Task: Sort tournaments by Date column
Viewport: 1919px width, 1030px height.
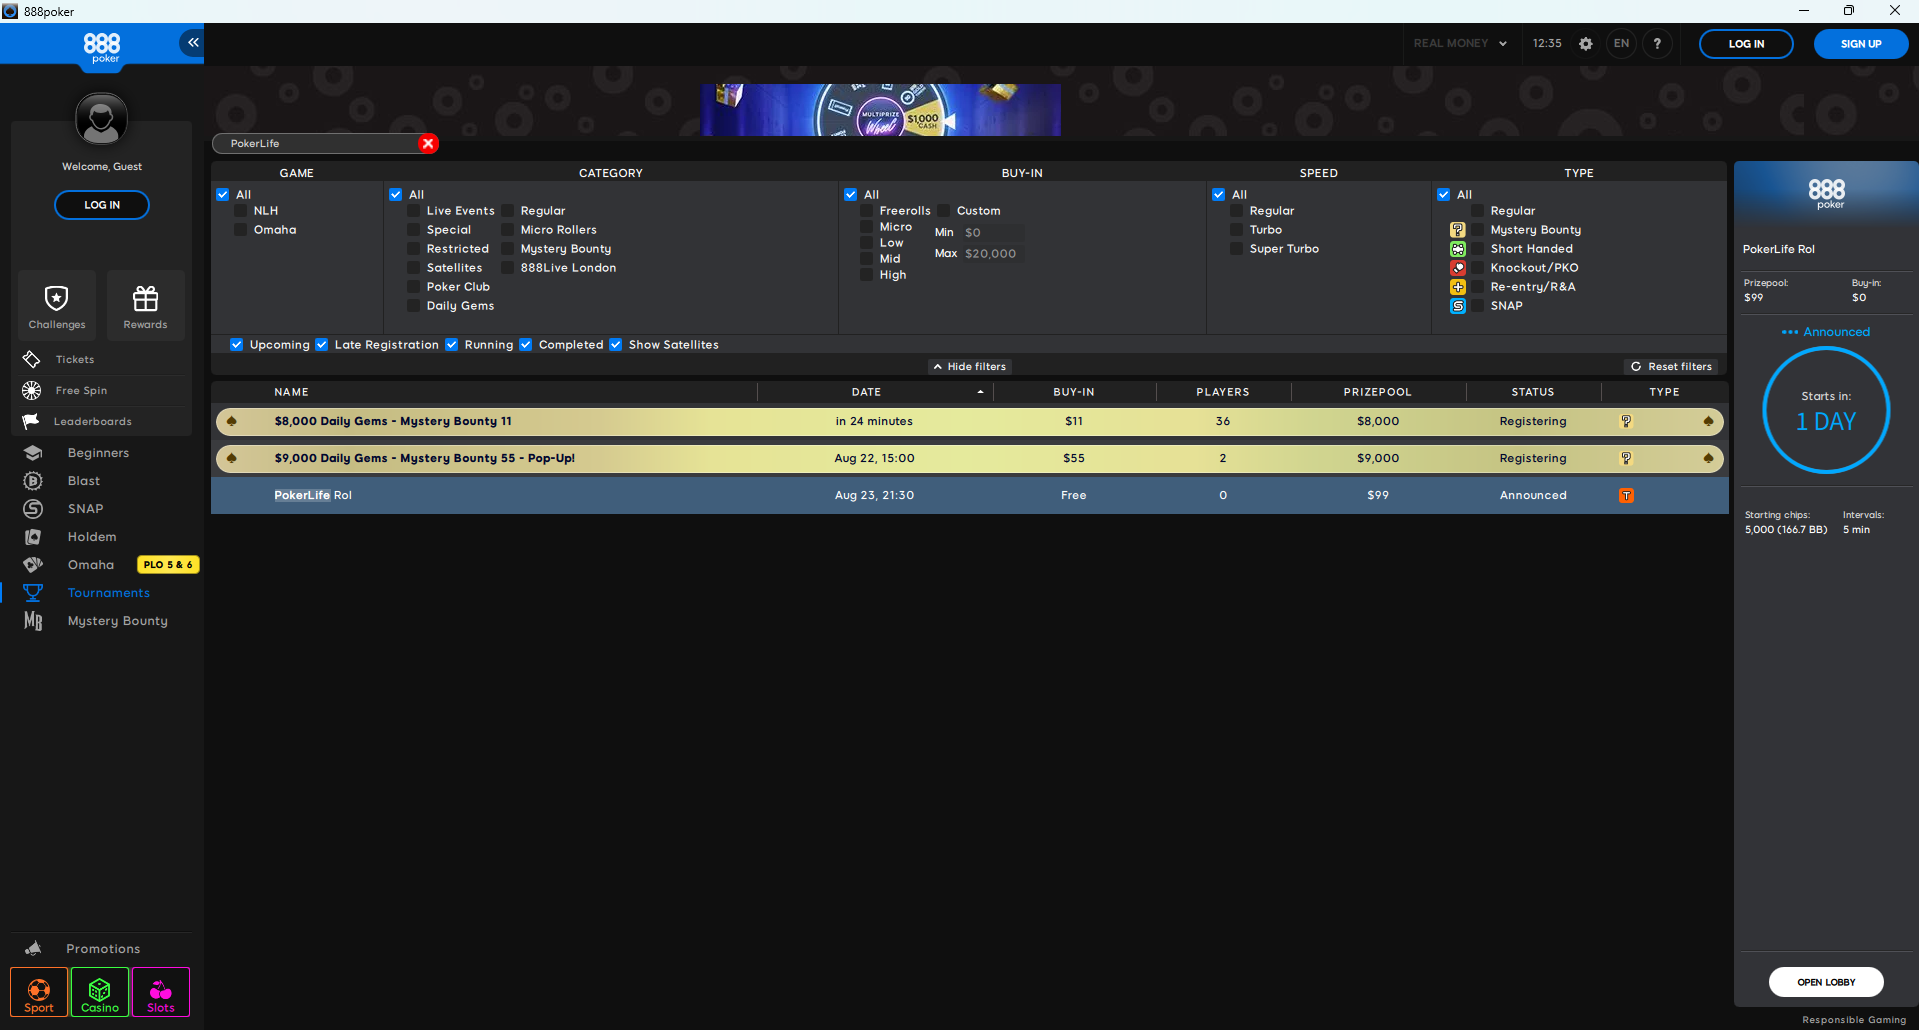Action: [866, 392]
